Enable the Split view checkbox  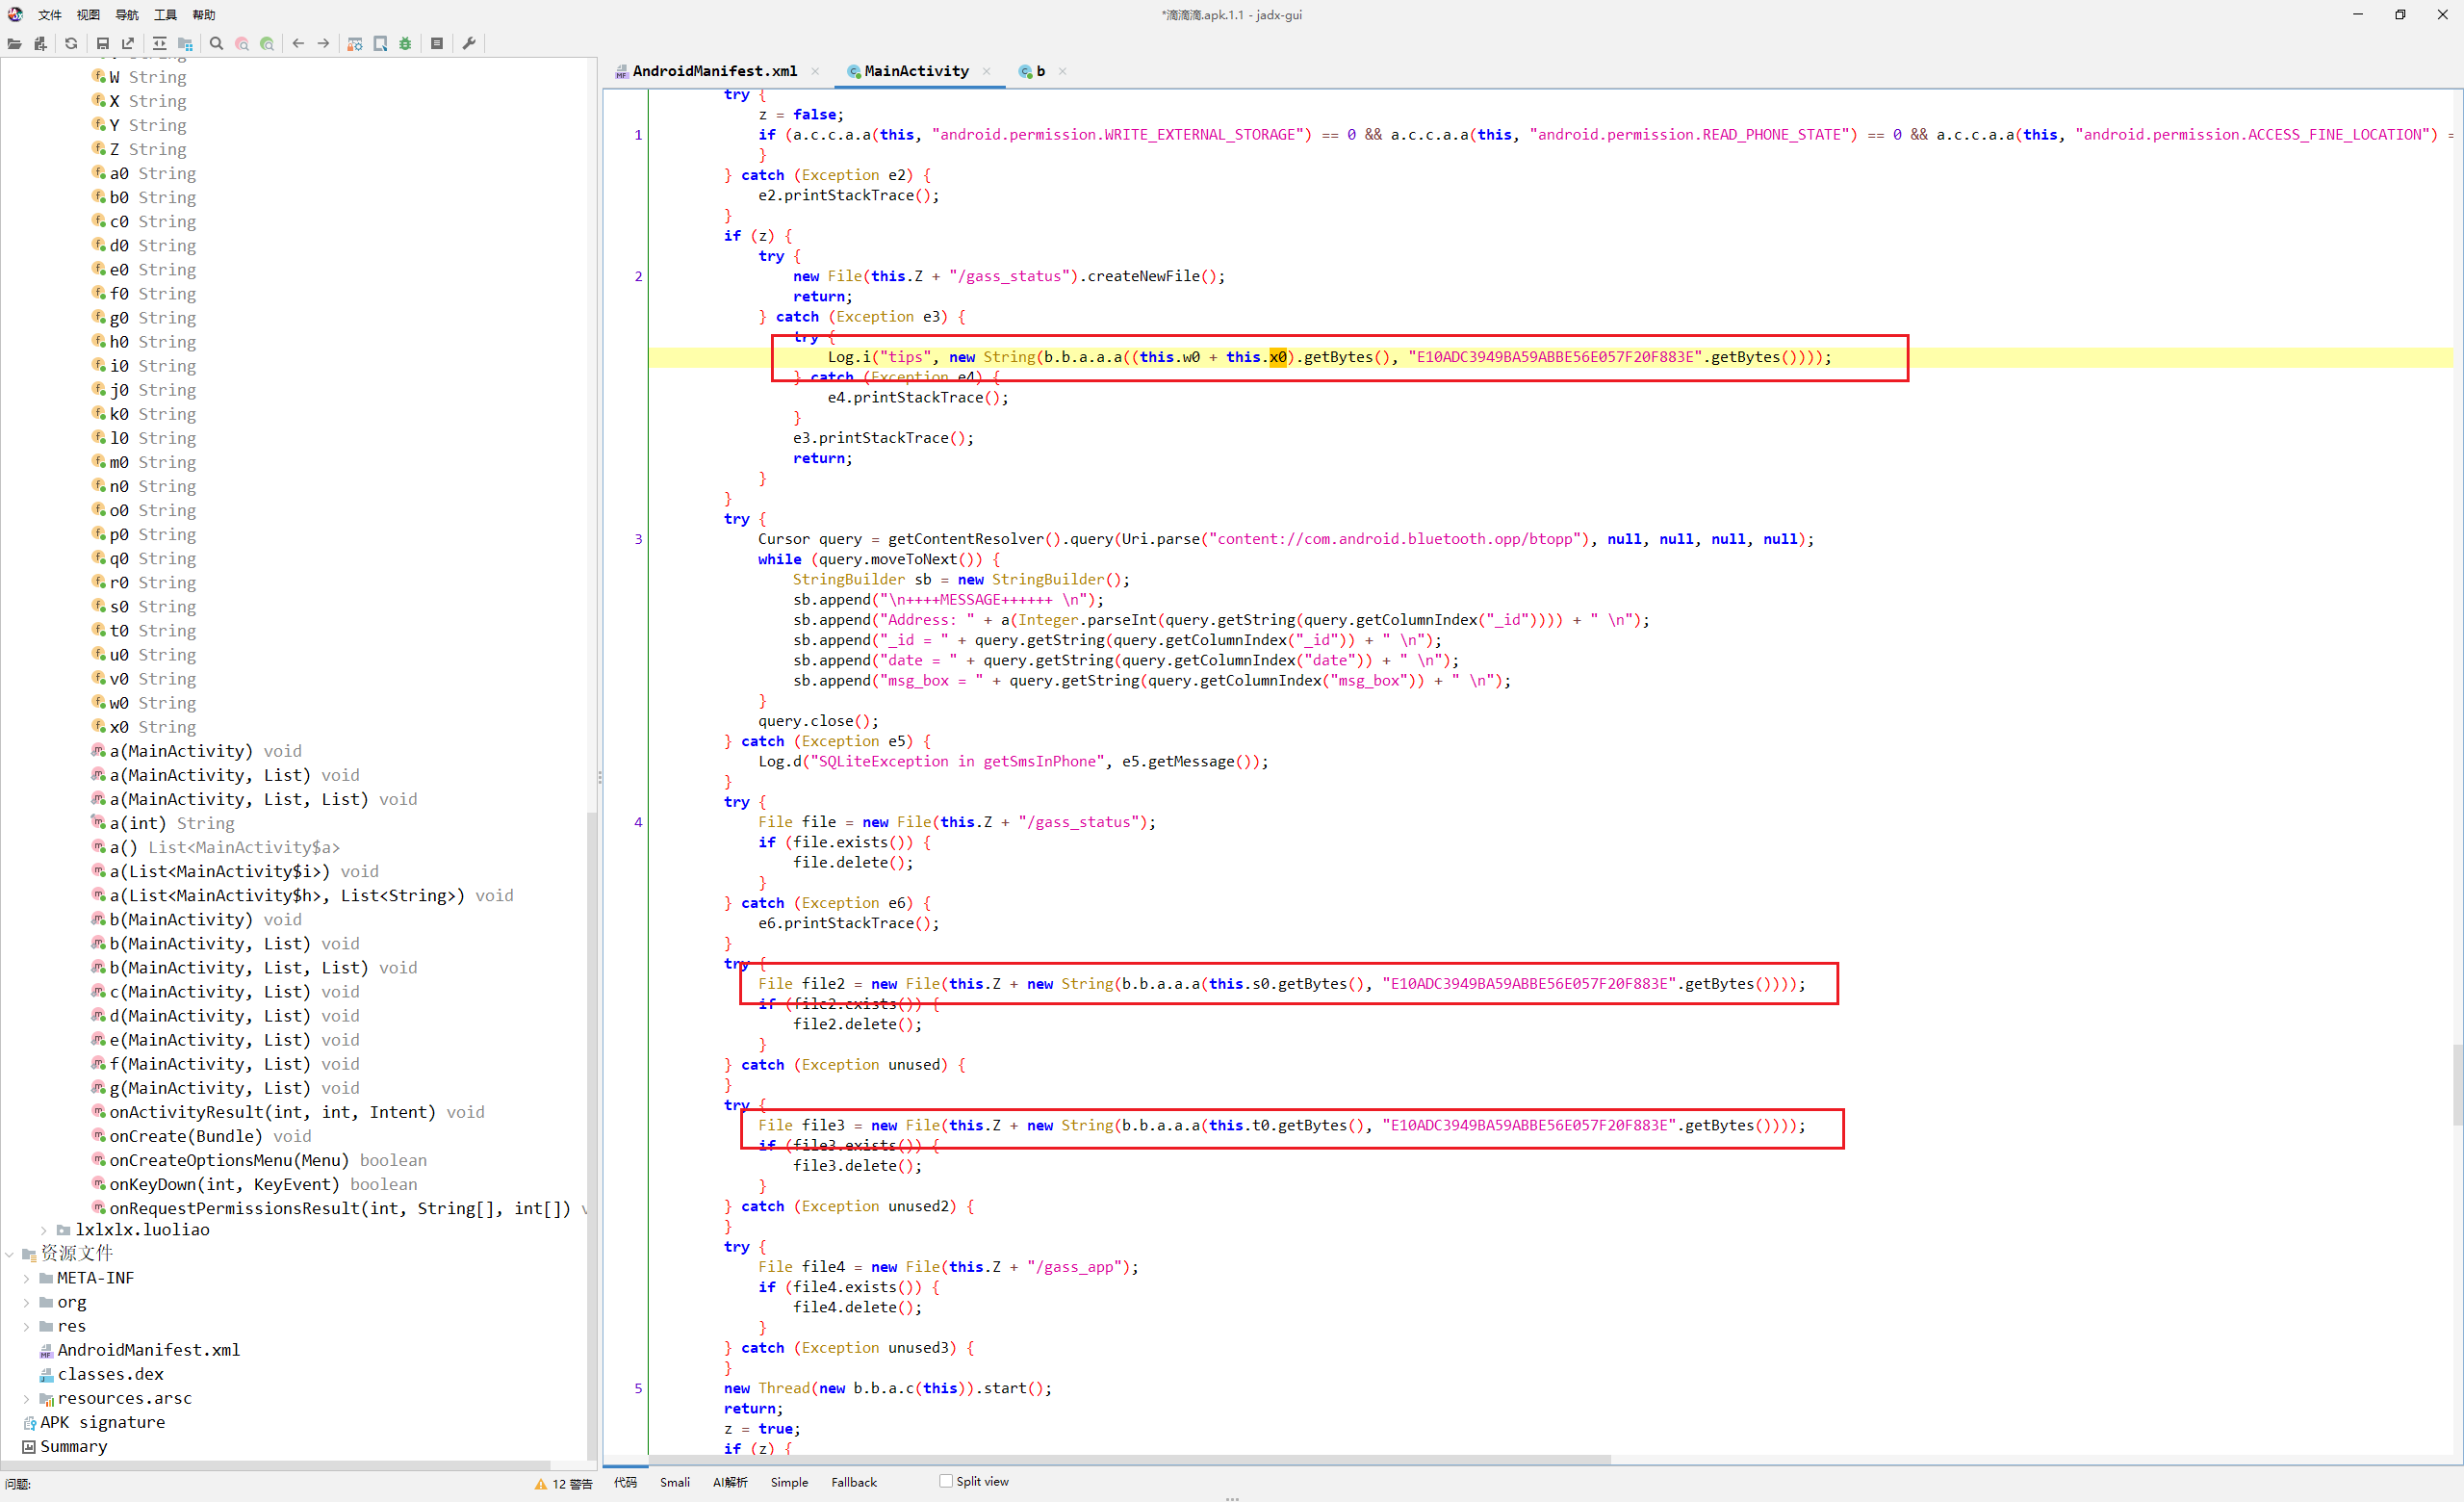click(x=946, y=1481)
